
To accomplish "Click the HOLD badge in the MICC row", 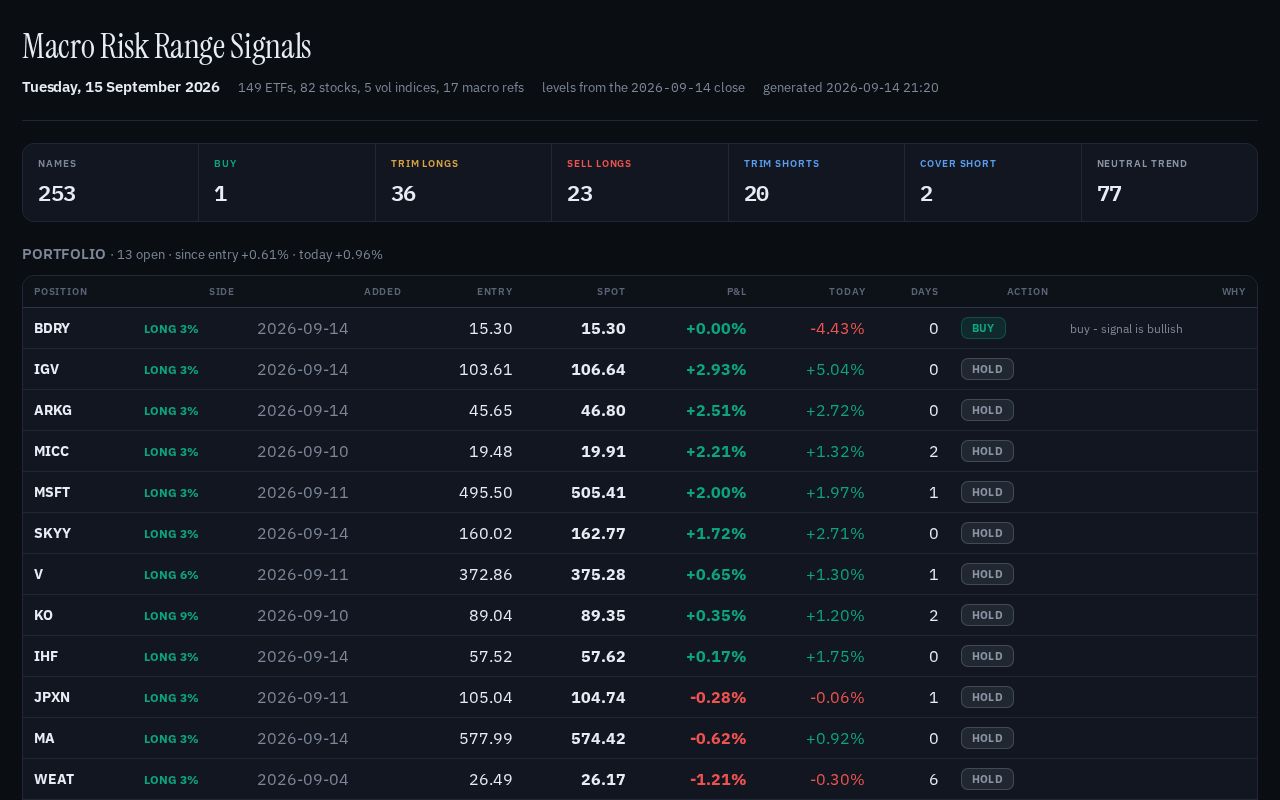I will tap(987, 451).
